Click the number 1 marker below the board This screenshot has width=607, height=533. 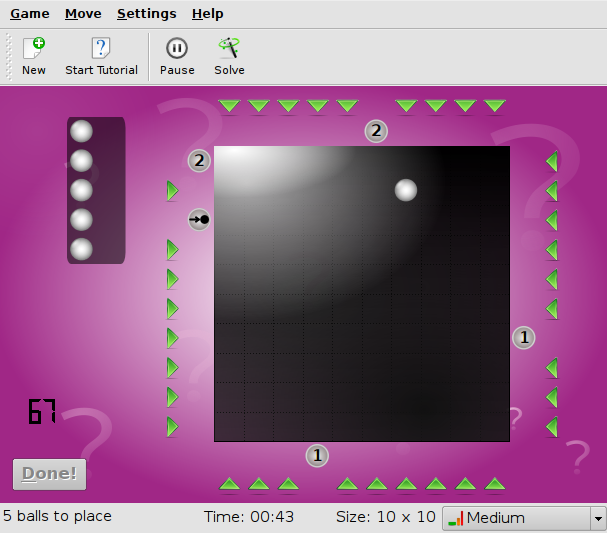pyautogui.click(x=317, y=456)
